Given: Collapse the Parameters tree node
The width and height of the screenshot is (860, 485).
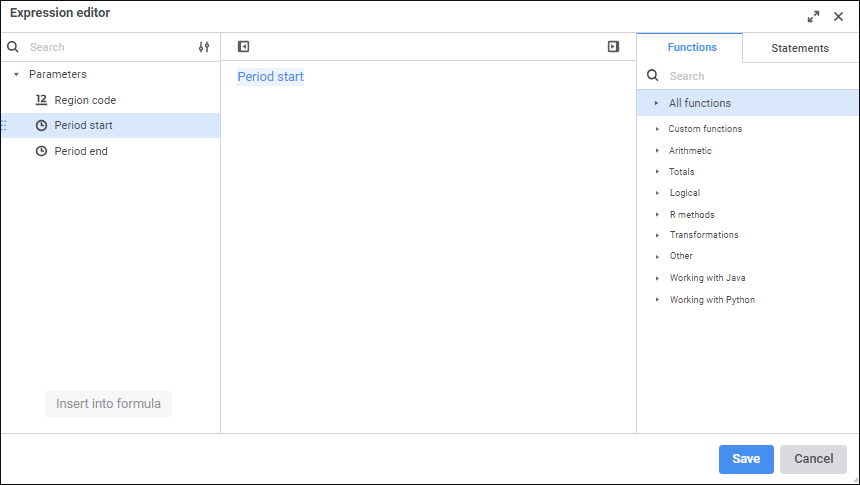Looking at the screenshot, I should pos(16,75).
